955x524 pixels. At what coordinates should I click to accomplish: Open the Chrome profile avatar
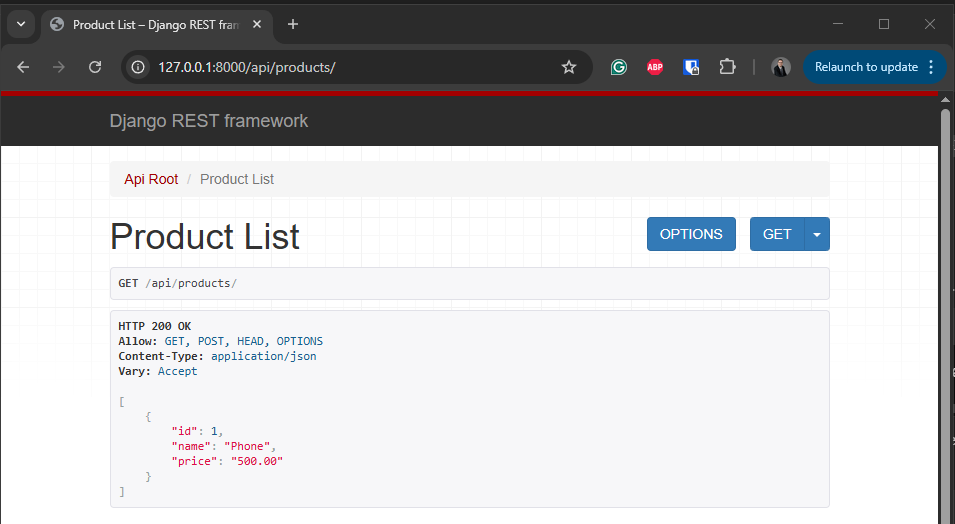781,67
